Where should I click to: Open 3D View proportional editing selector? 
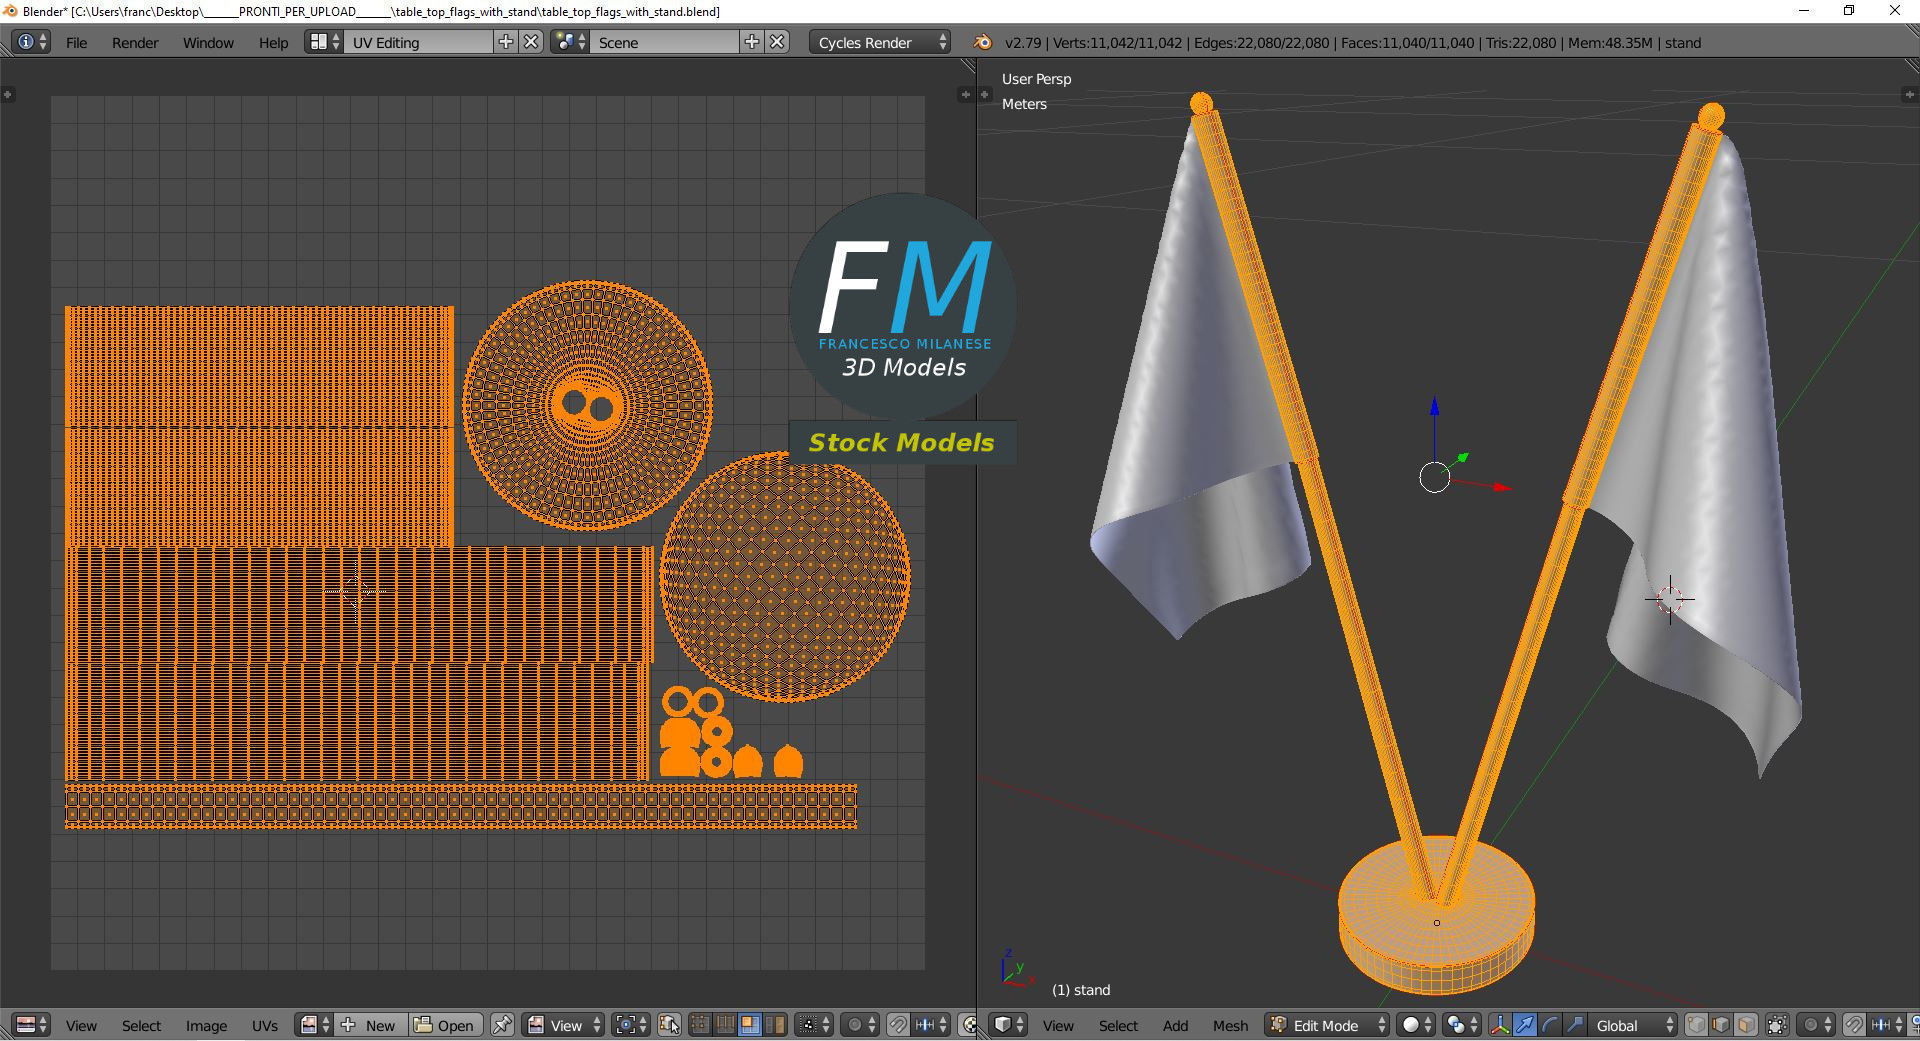tap(1816, 1025)
